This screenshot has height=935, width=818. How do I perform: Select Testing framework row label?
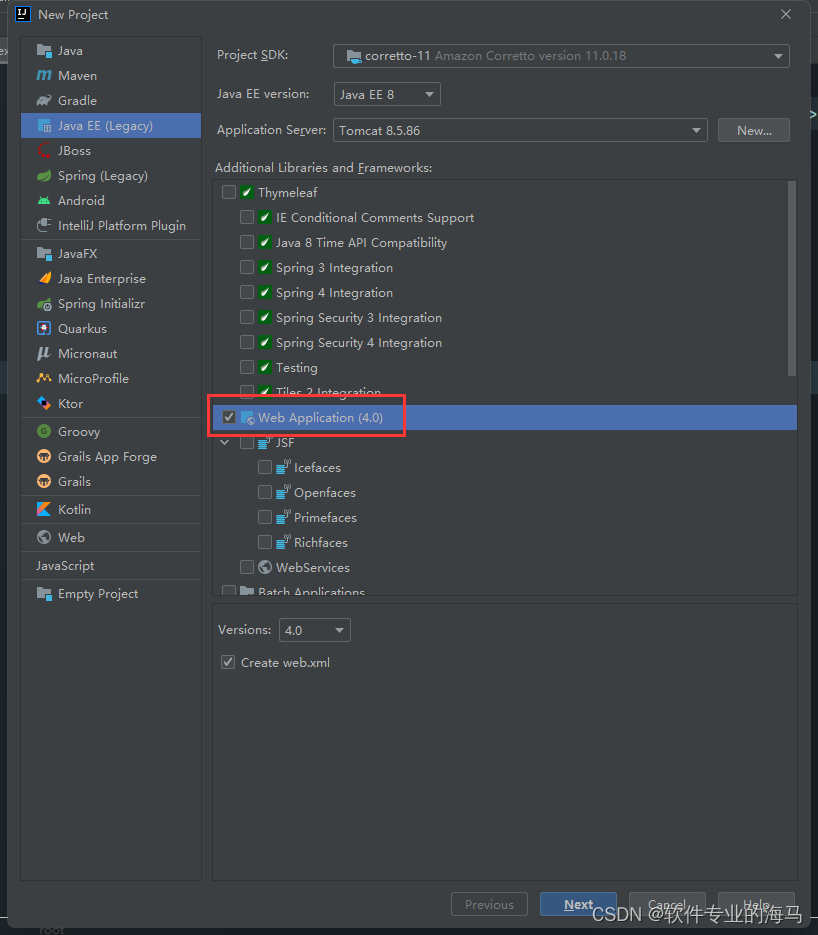click(296, 367)
